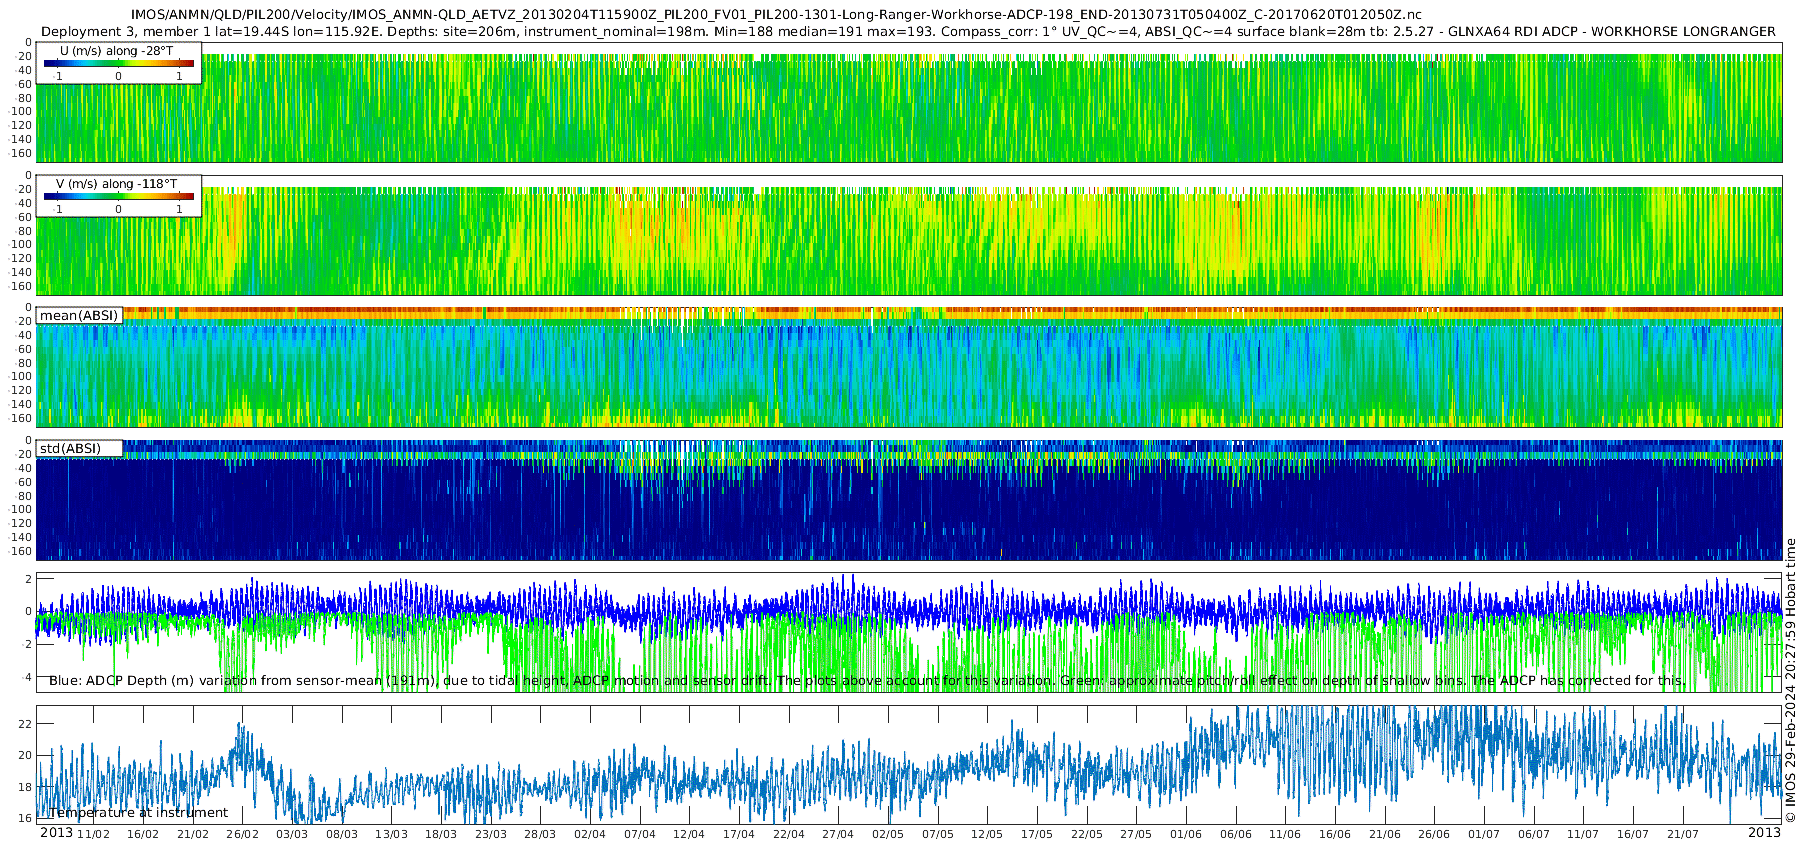Click the -4 tick on depth variation axis
This screenshot has height=850, width=1800.
point(27,677)
